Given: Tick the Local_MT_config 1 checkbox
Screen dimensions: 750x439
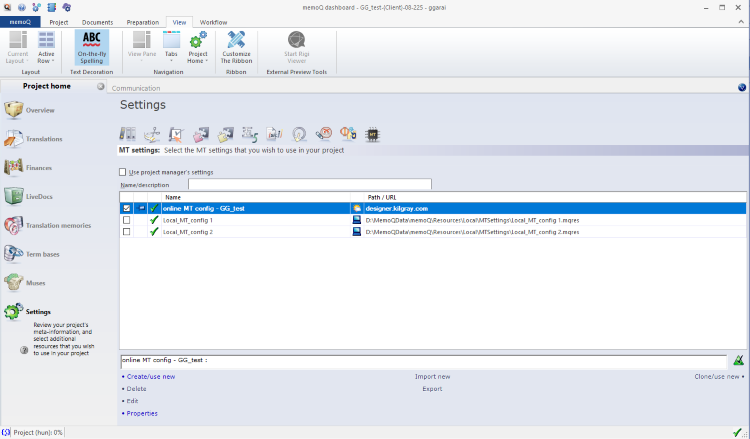Looking at the screenshot, I should [x=126, y=220].
